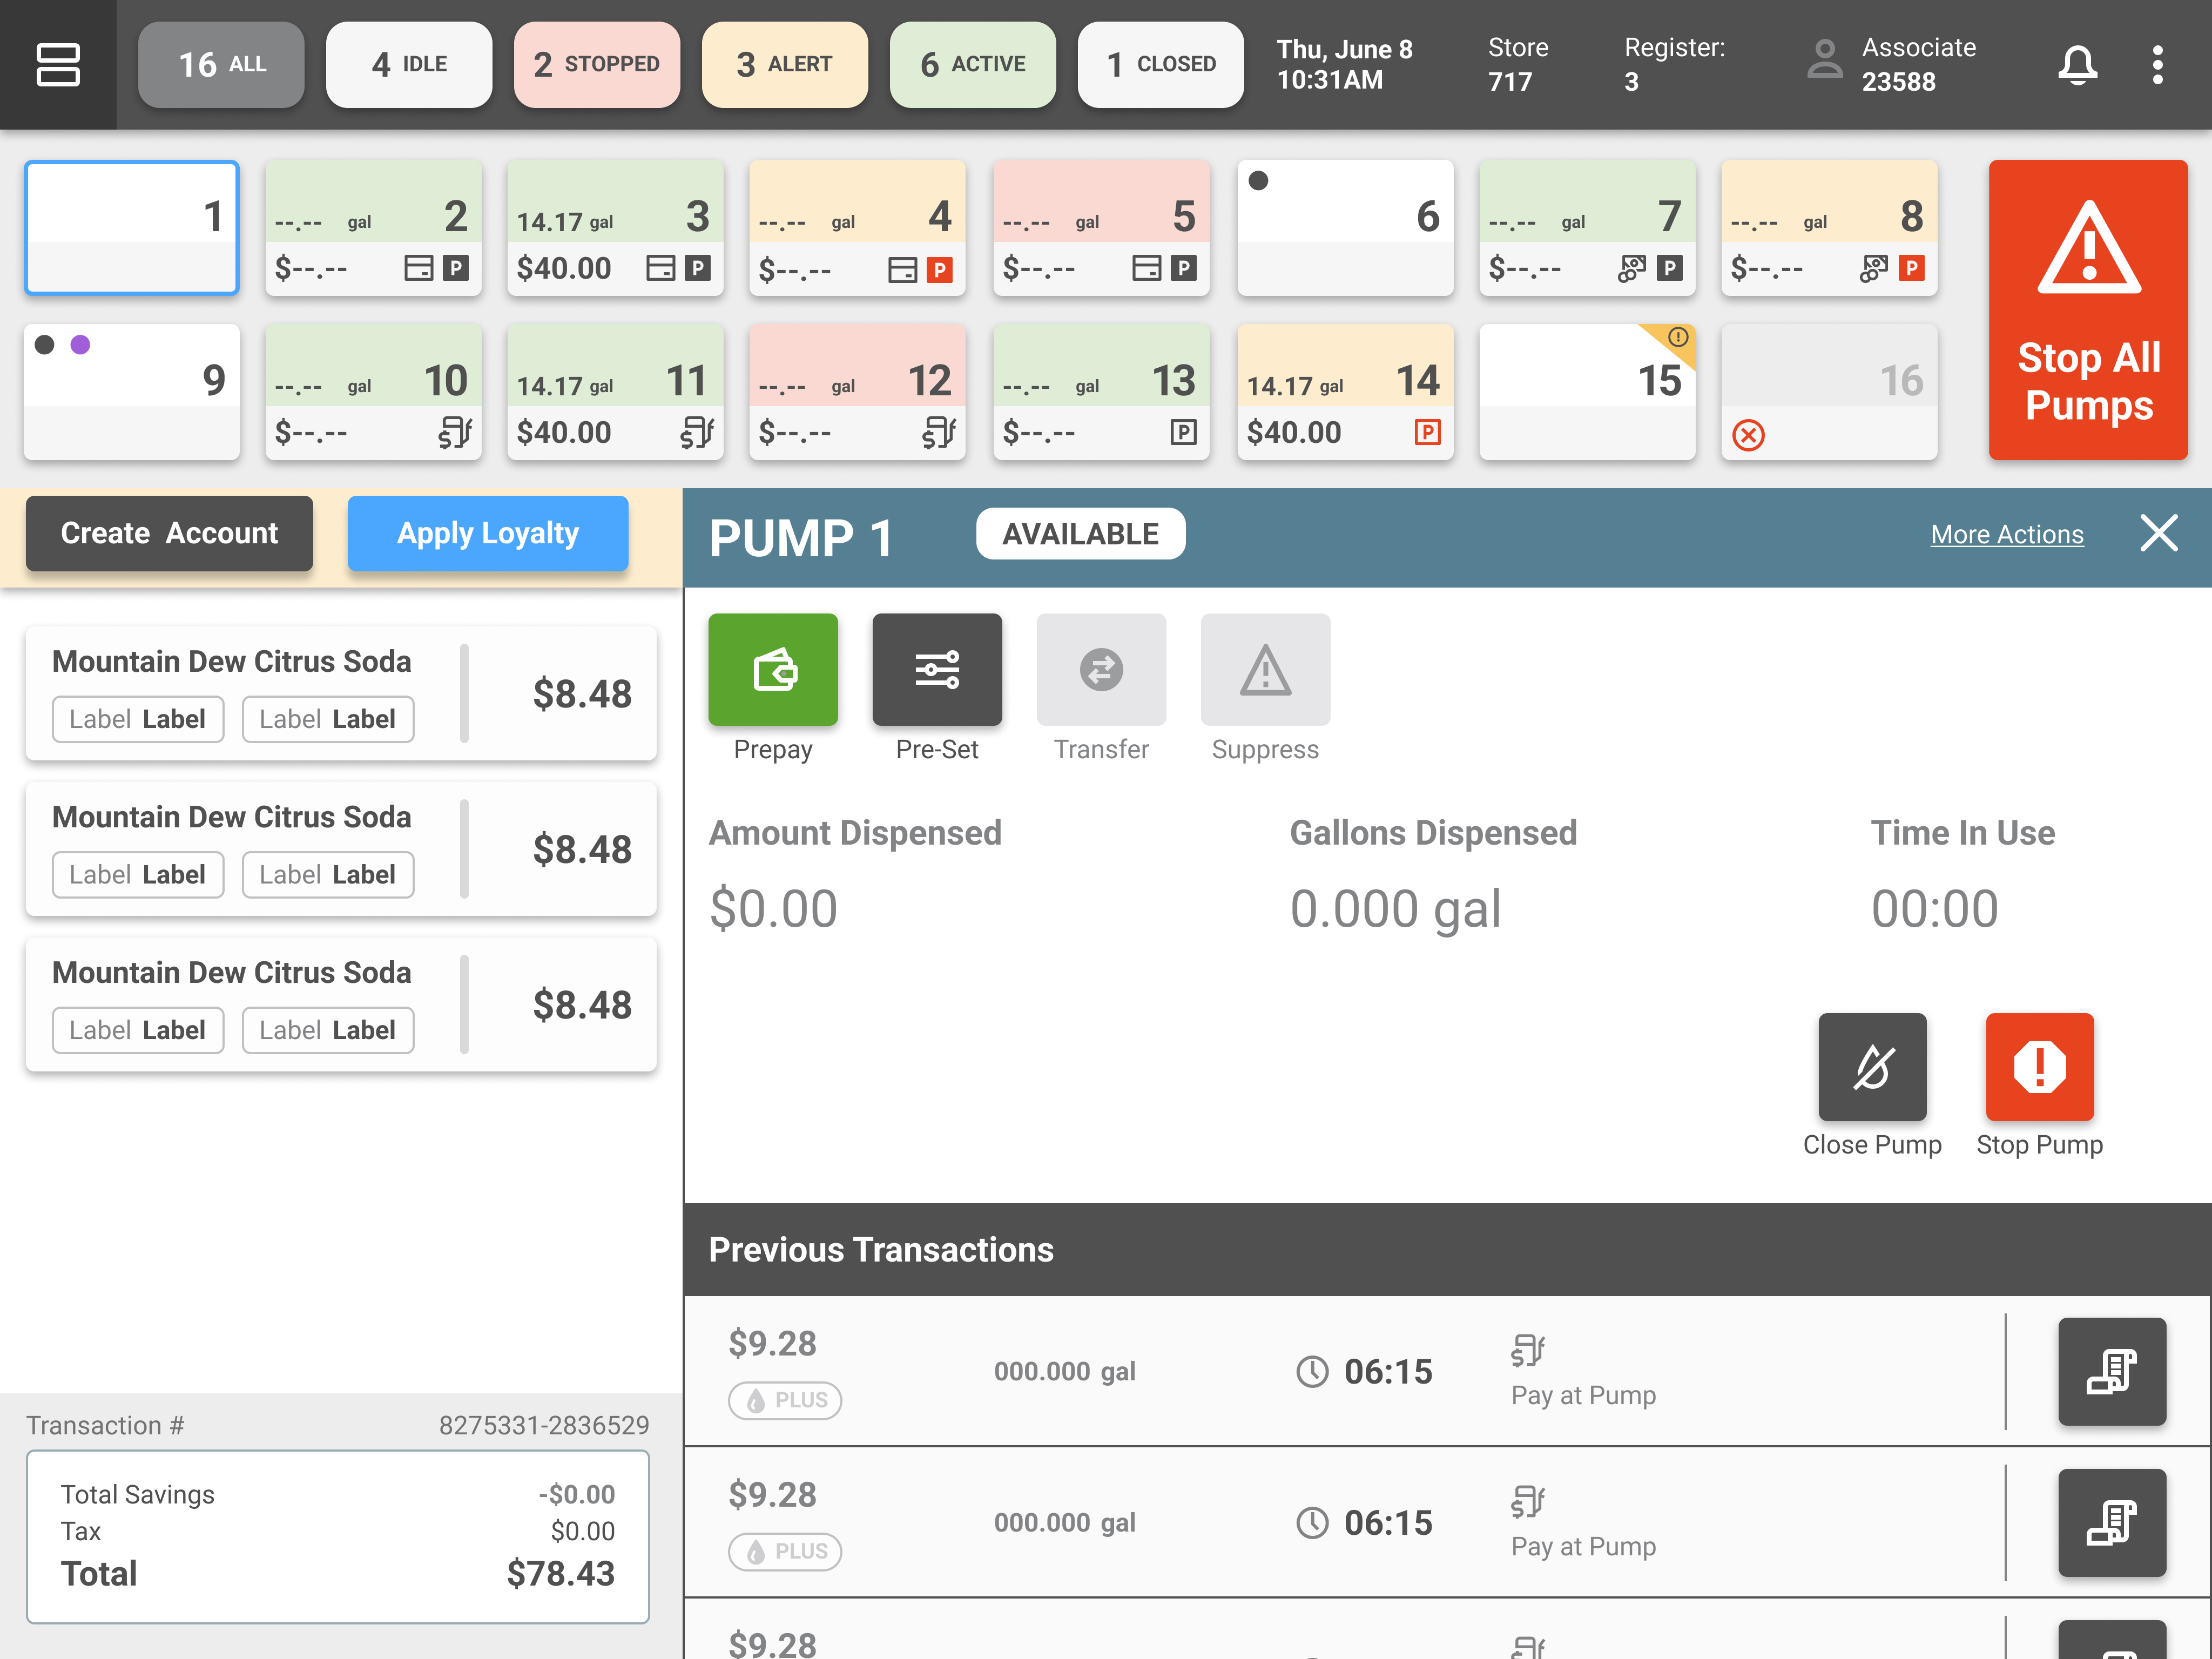Open the three-dot overflow menu
Screen dimensions: 2212x1659
pyautogui.click(x=2157, y=65)
